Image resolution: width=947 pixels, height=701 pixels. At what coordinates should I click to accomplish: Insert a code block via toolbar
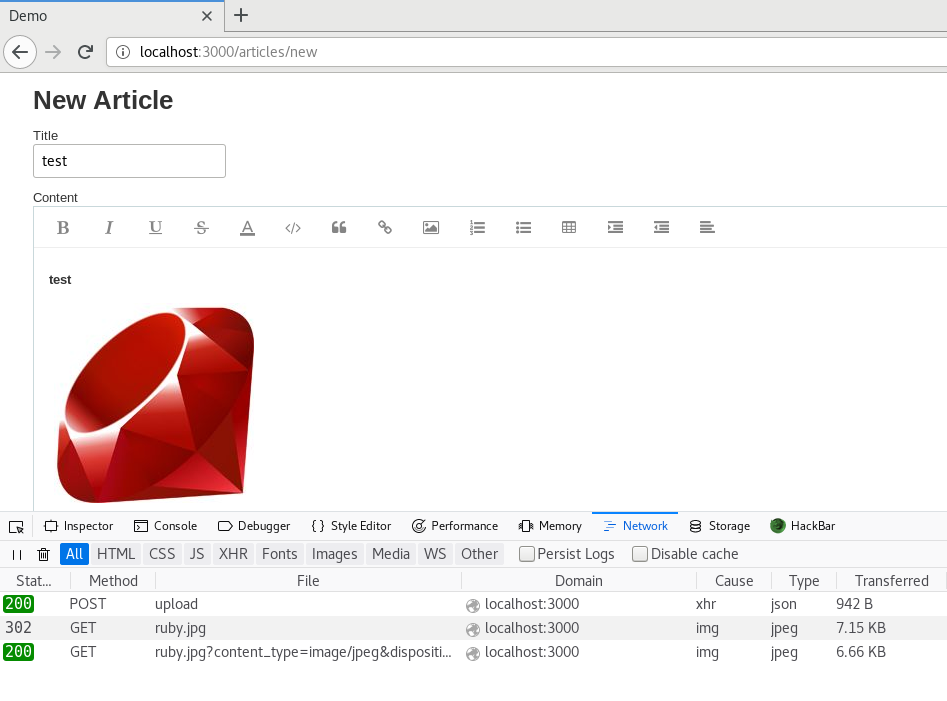point(293,228)
